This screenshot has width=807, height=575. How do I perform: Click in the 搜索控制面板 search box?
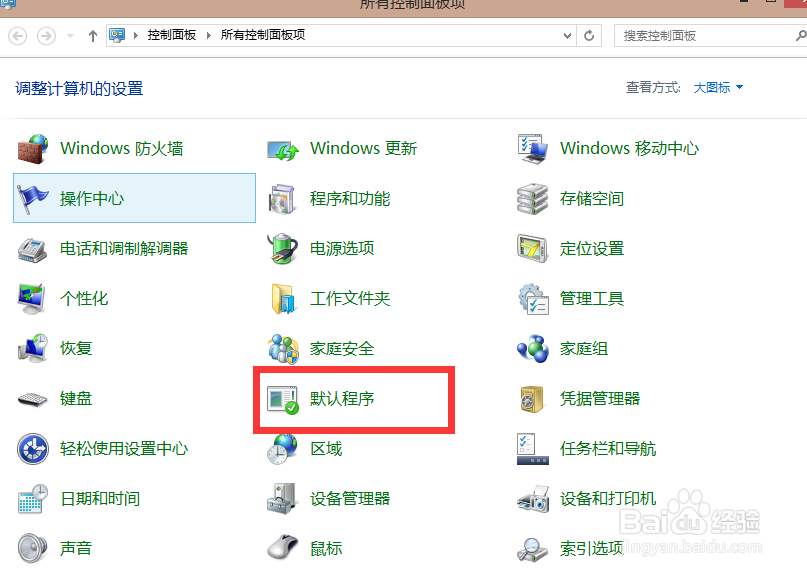tap(703, 36)
